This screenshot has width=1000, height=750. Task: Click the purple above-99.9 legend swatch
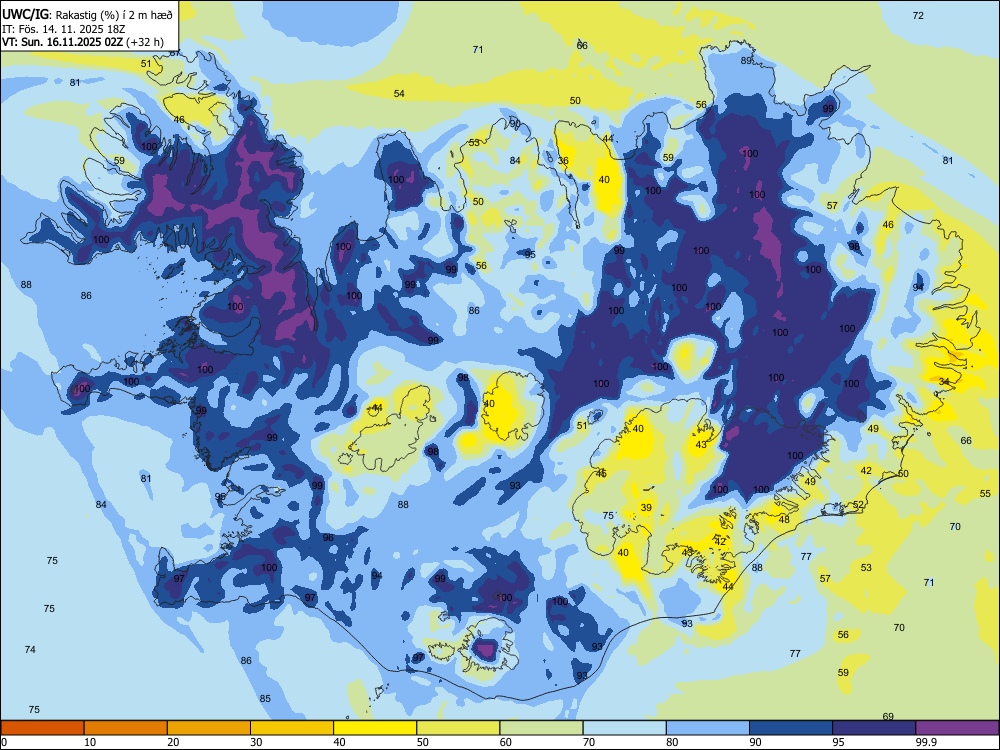pyautogui.click(x=957, y=728)
